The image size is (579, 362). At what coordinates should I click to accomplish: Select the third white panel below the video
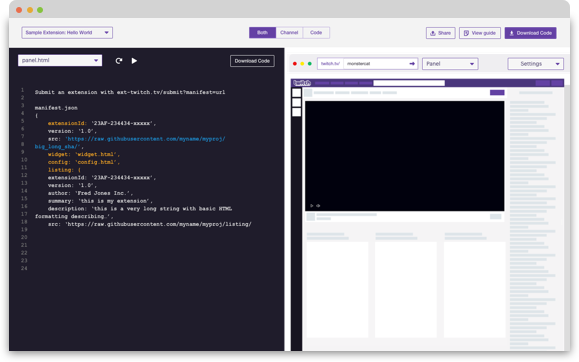[474, 289]
